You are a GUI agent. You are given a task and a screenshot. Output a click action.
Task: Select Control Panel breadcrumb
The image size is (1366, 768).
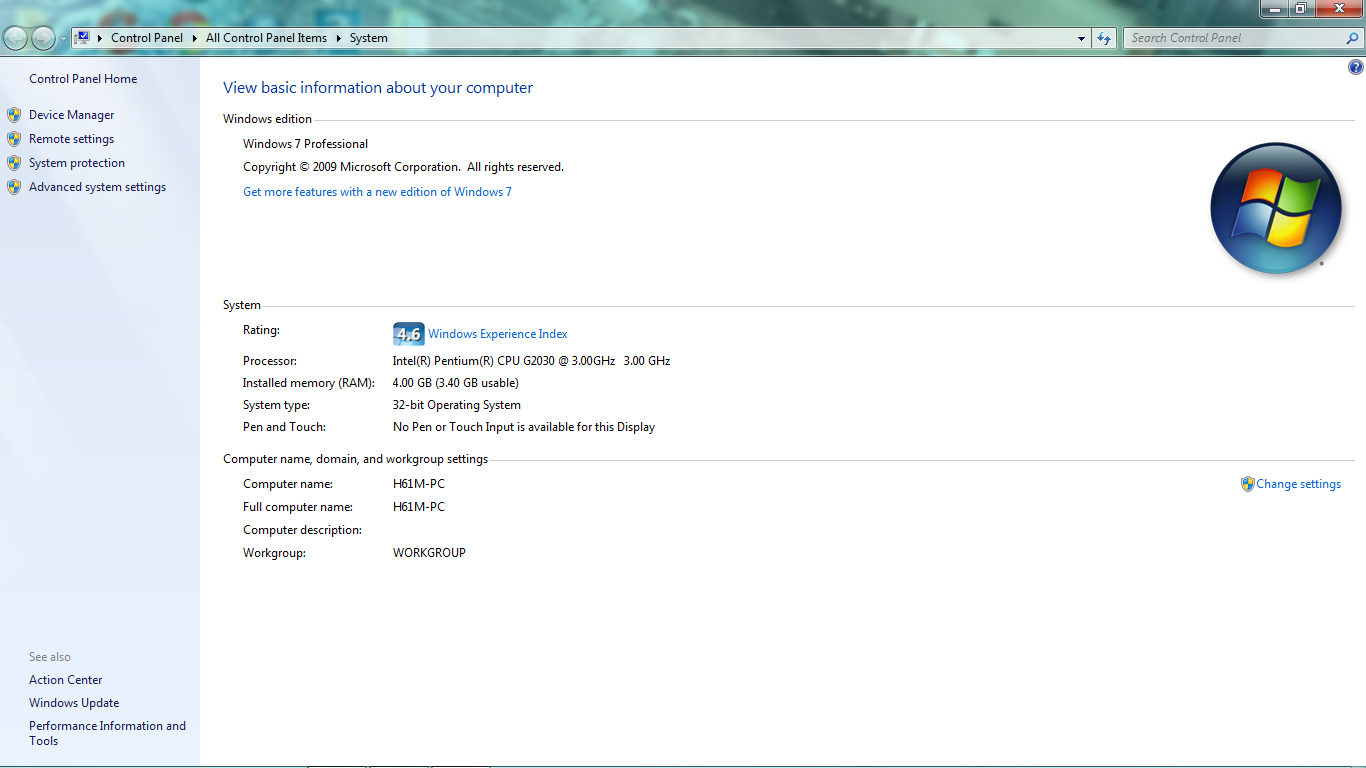coord(147,38)
